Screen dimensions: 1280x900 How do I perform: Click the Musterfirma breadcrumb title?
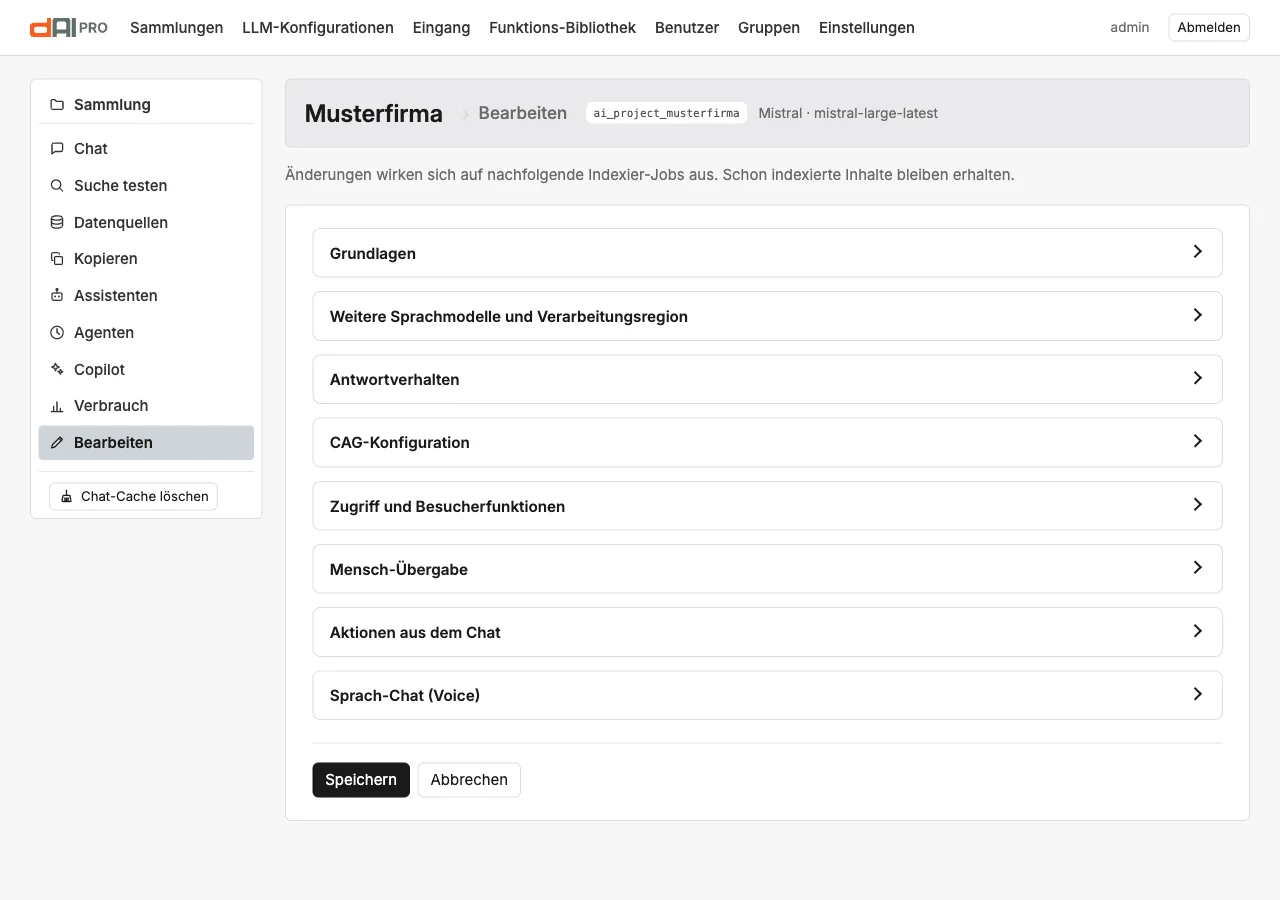[x=374, y=114]
